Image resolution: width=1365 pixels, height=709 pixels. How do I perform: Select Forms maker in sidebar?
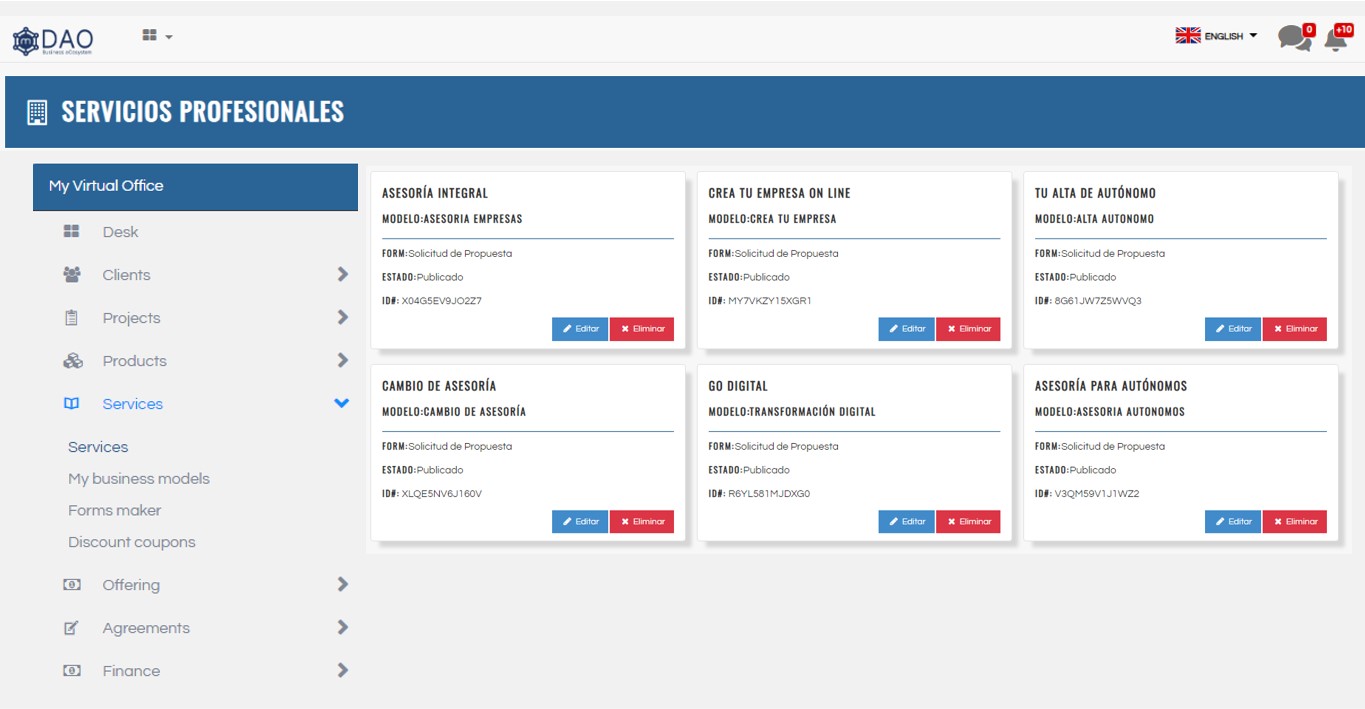pos(114,511)
